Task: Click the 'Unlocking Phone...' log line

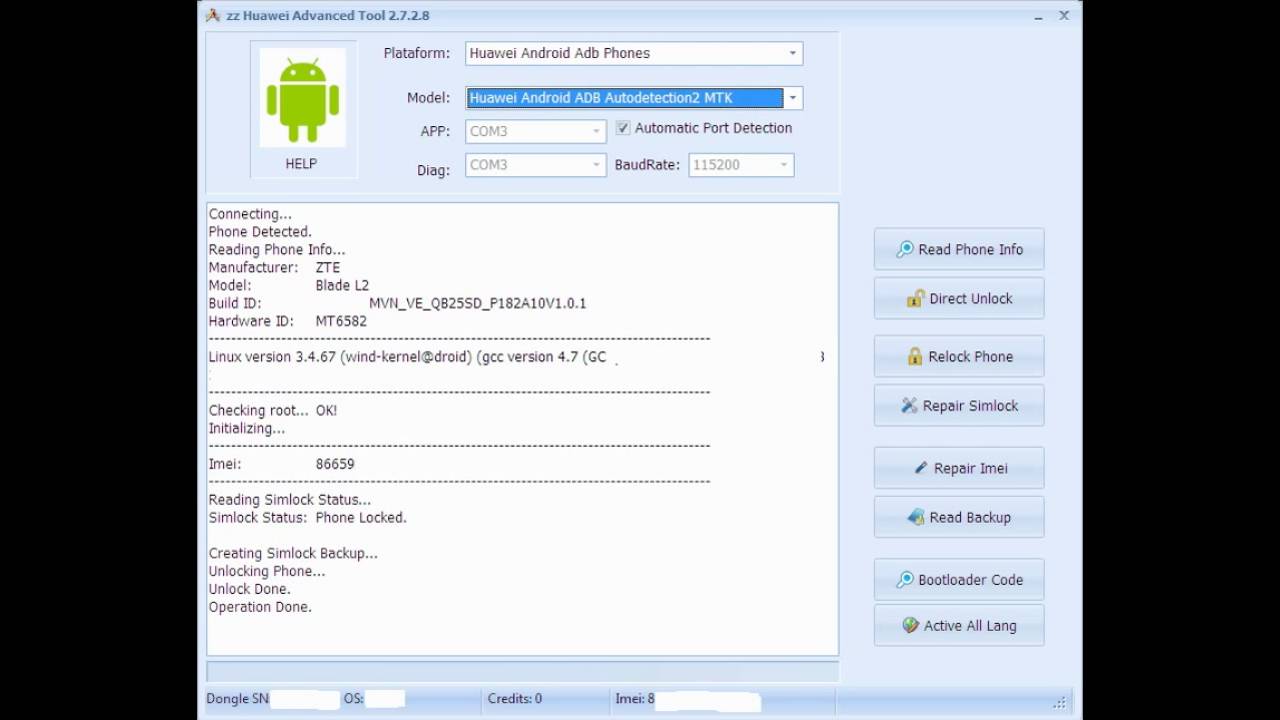Action: (x=267, y=571)
